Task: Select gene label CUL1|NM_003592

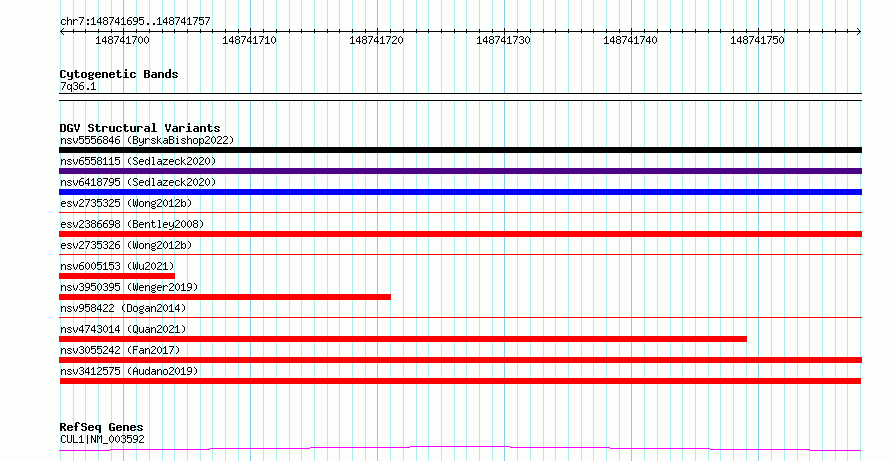Action: coord(102,439)
